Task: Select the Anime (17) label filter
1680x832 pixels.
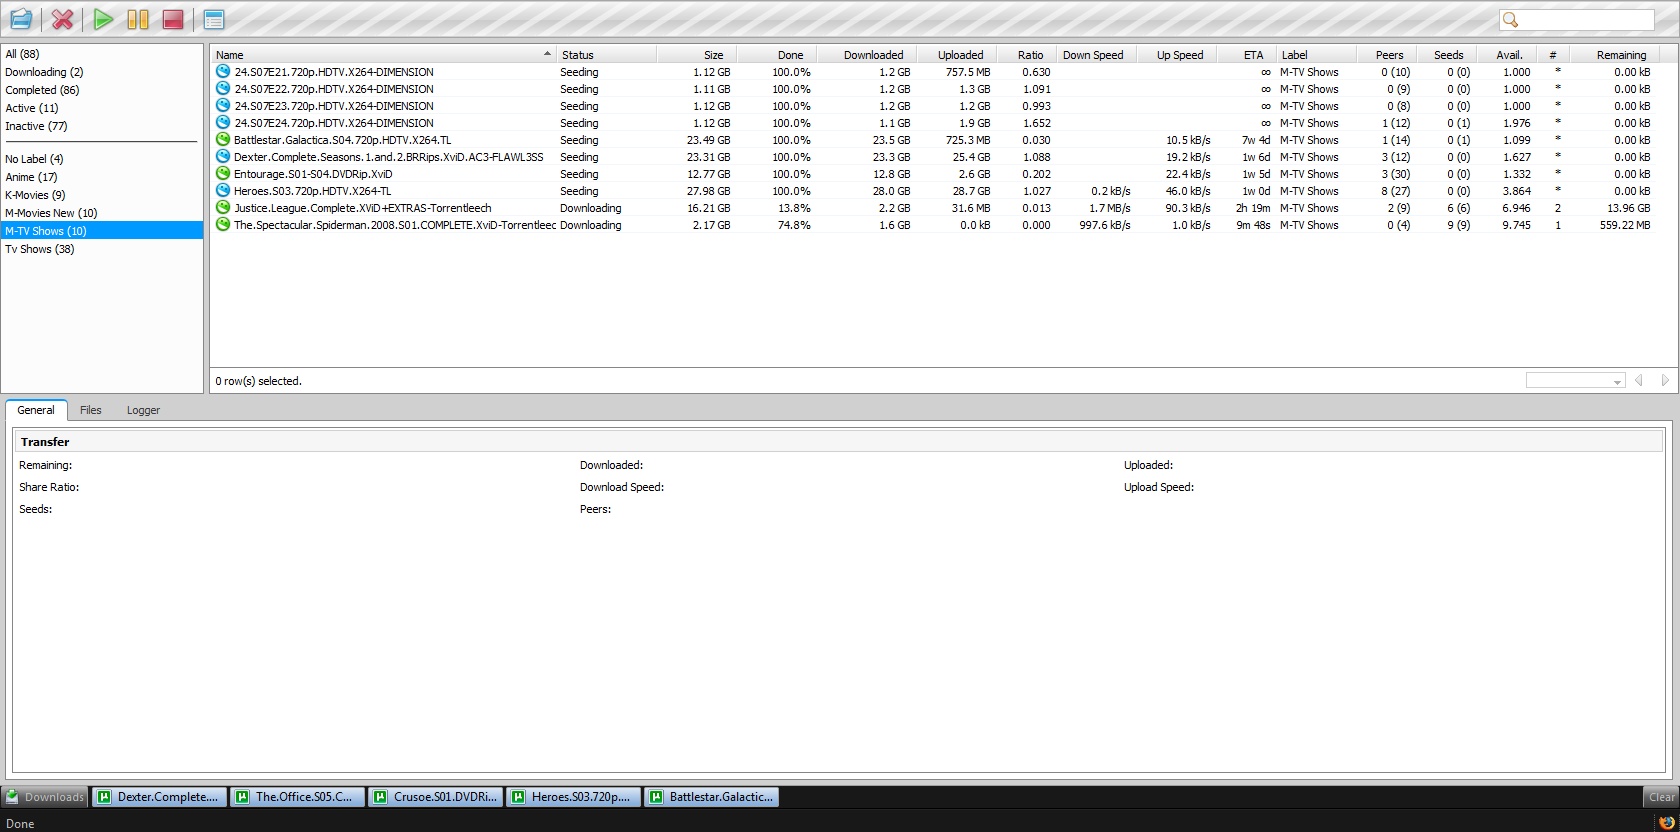Action: coord(31,177)
